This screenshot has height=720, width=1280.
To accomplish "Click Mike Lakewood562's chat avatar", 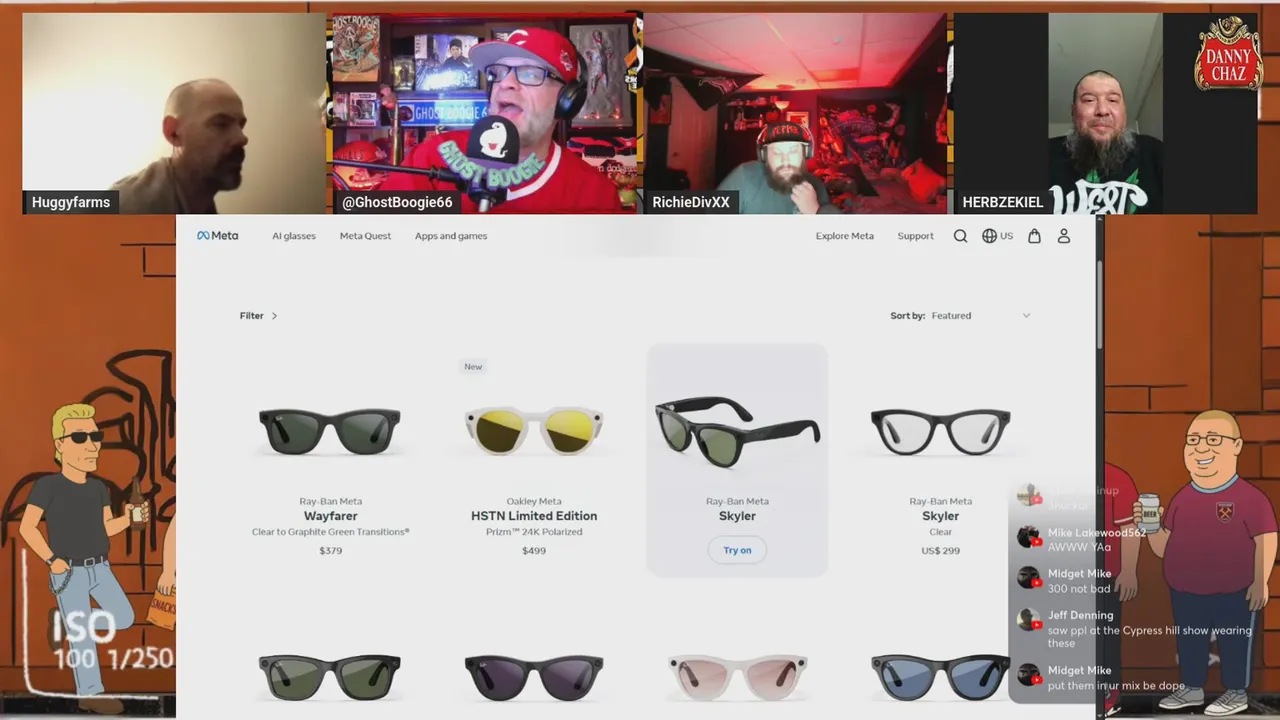I will click(1029, 538).
